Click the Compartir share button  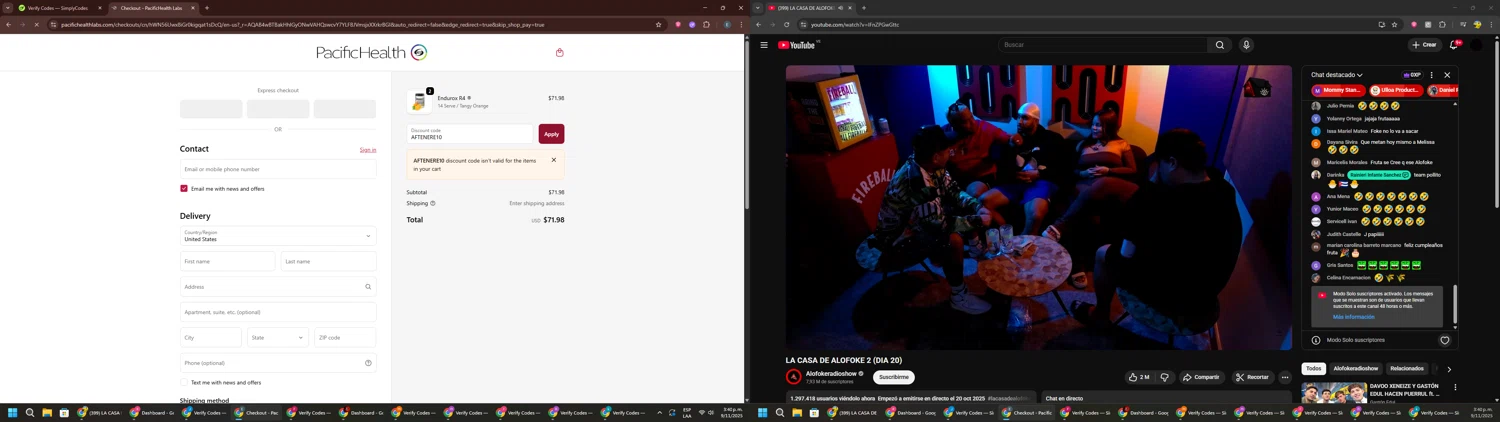pyautogui.click(x=1201, y=377)
